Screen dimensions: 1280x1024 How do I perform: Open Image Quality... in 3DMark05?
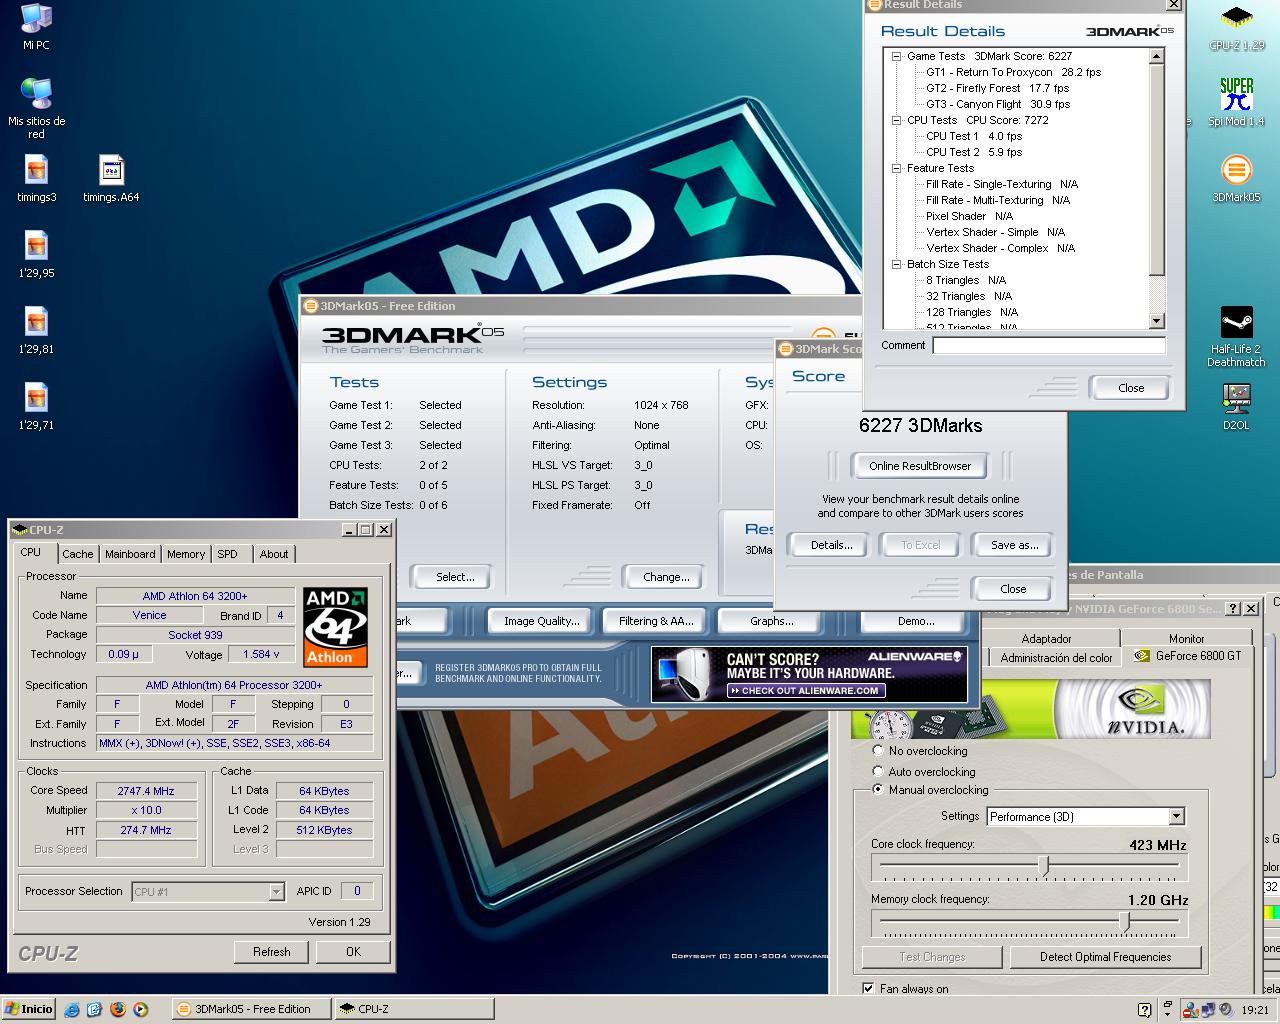pyautogui.click(x=541, y=621)
